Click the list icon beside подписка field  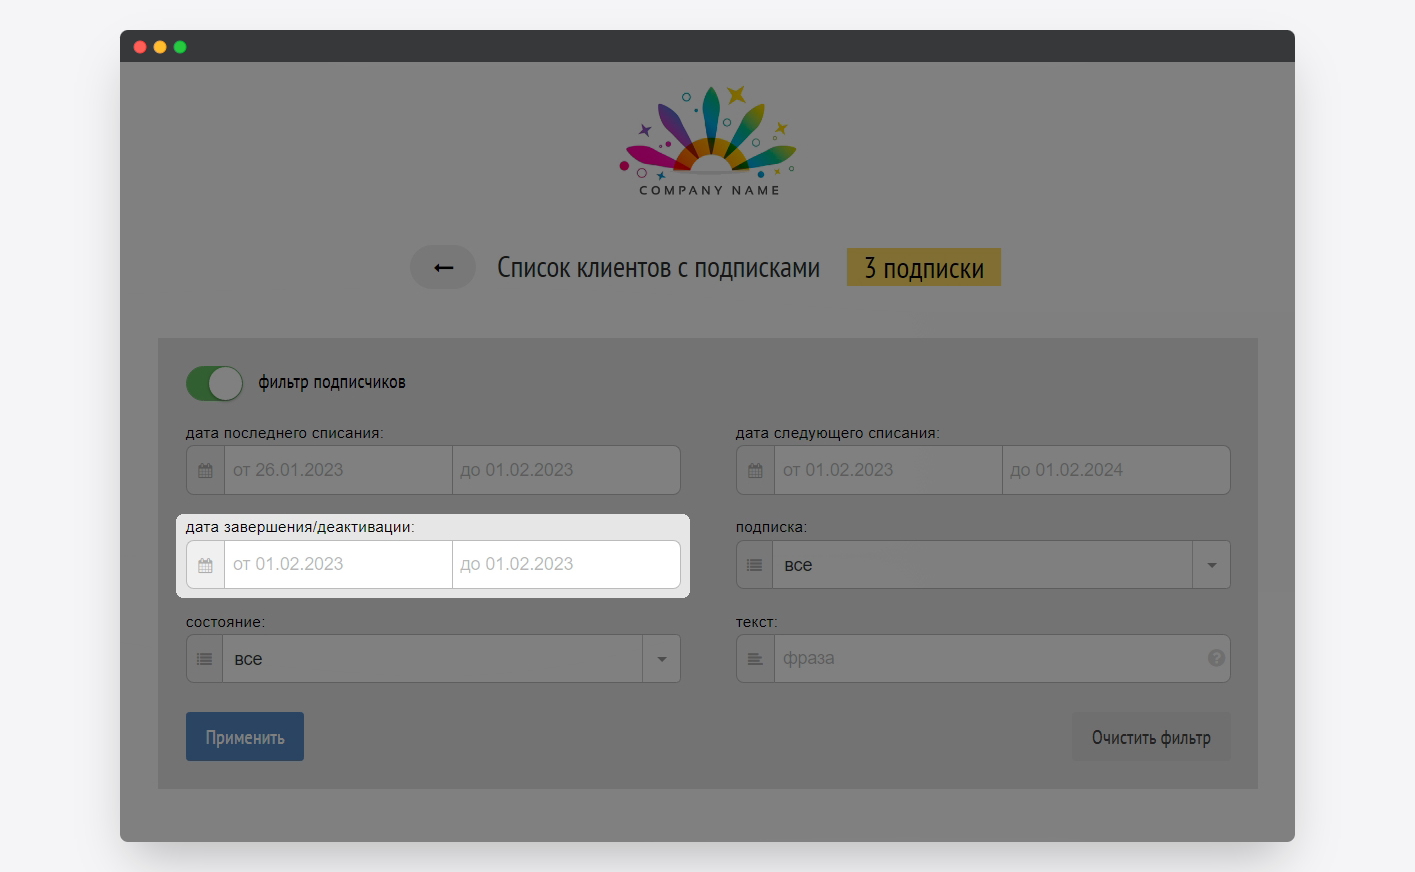(x=755, y=565)
